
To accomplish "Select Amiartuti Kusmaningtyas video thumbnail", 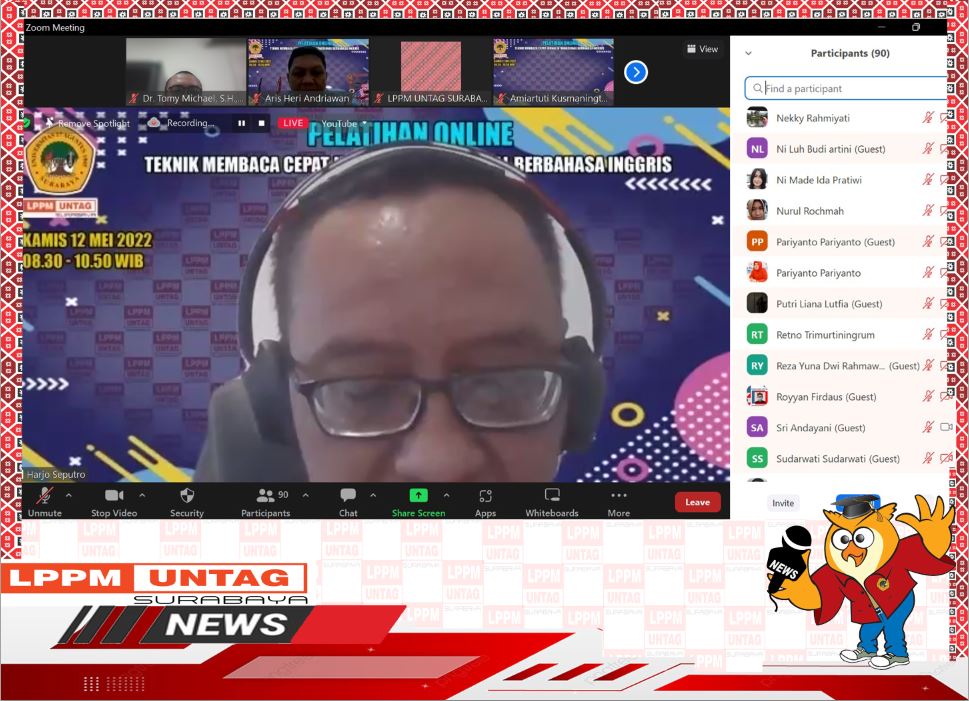I will point(553,71).
